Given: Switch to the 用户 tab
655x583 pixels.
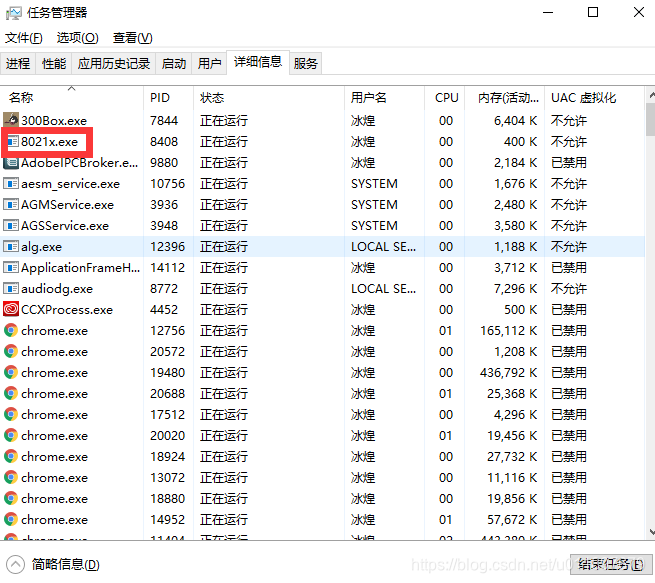Looking at the screenshot, I should (x=209, y=63).
